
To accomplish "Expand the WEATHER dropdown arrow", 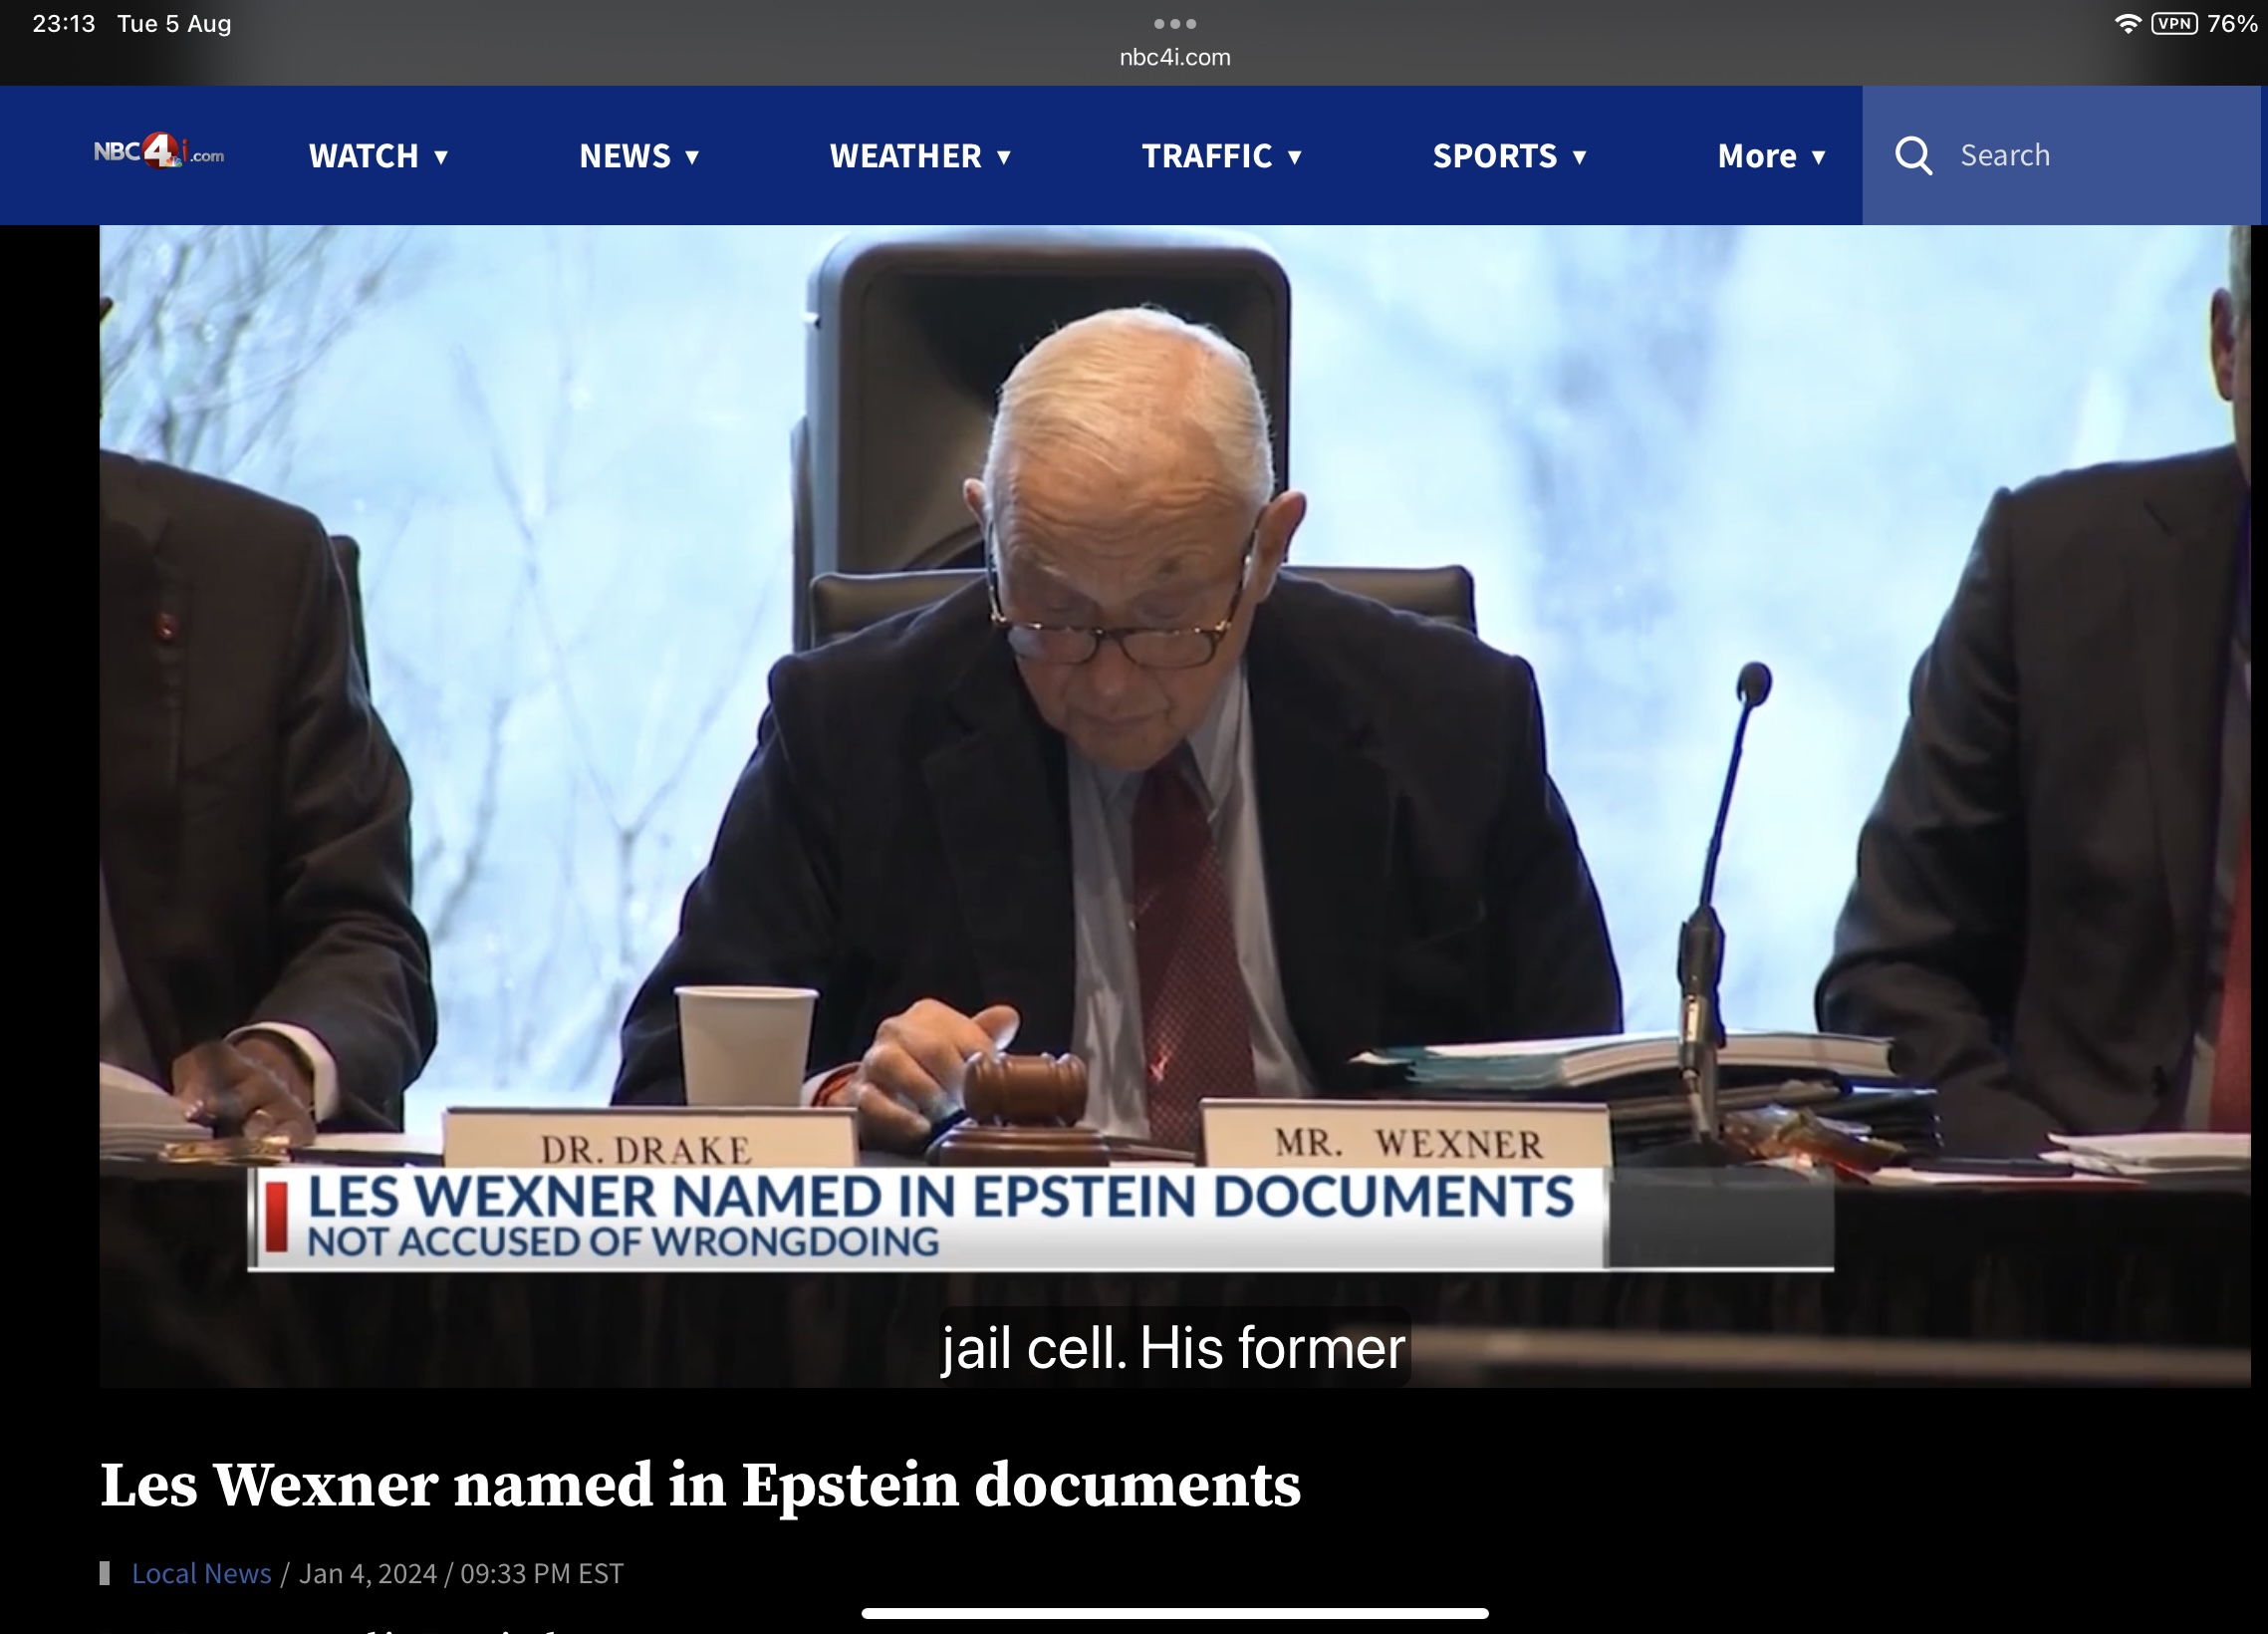I will click(x=1004, y=157).
